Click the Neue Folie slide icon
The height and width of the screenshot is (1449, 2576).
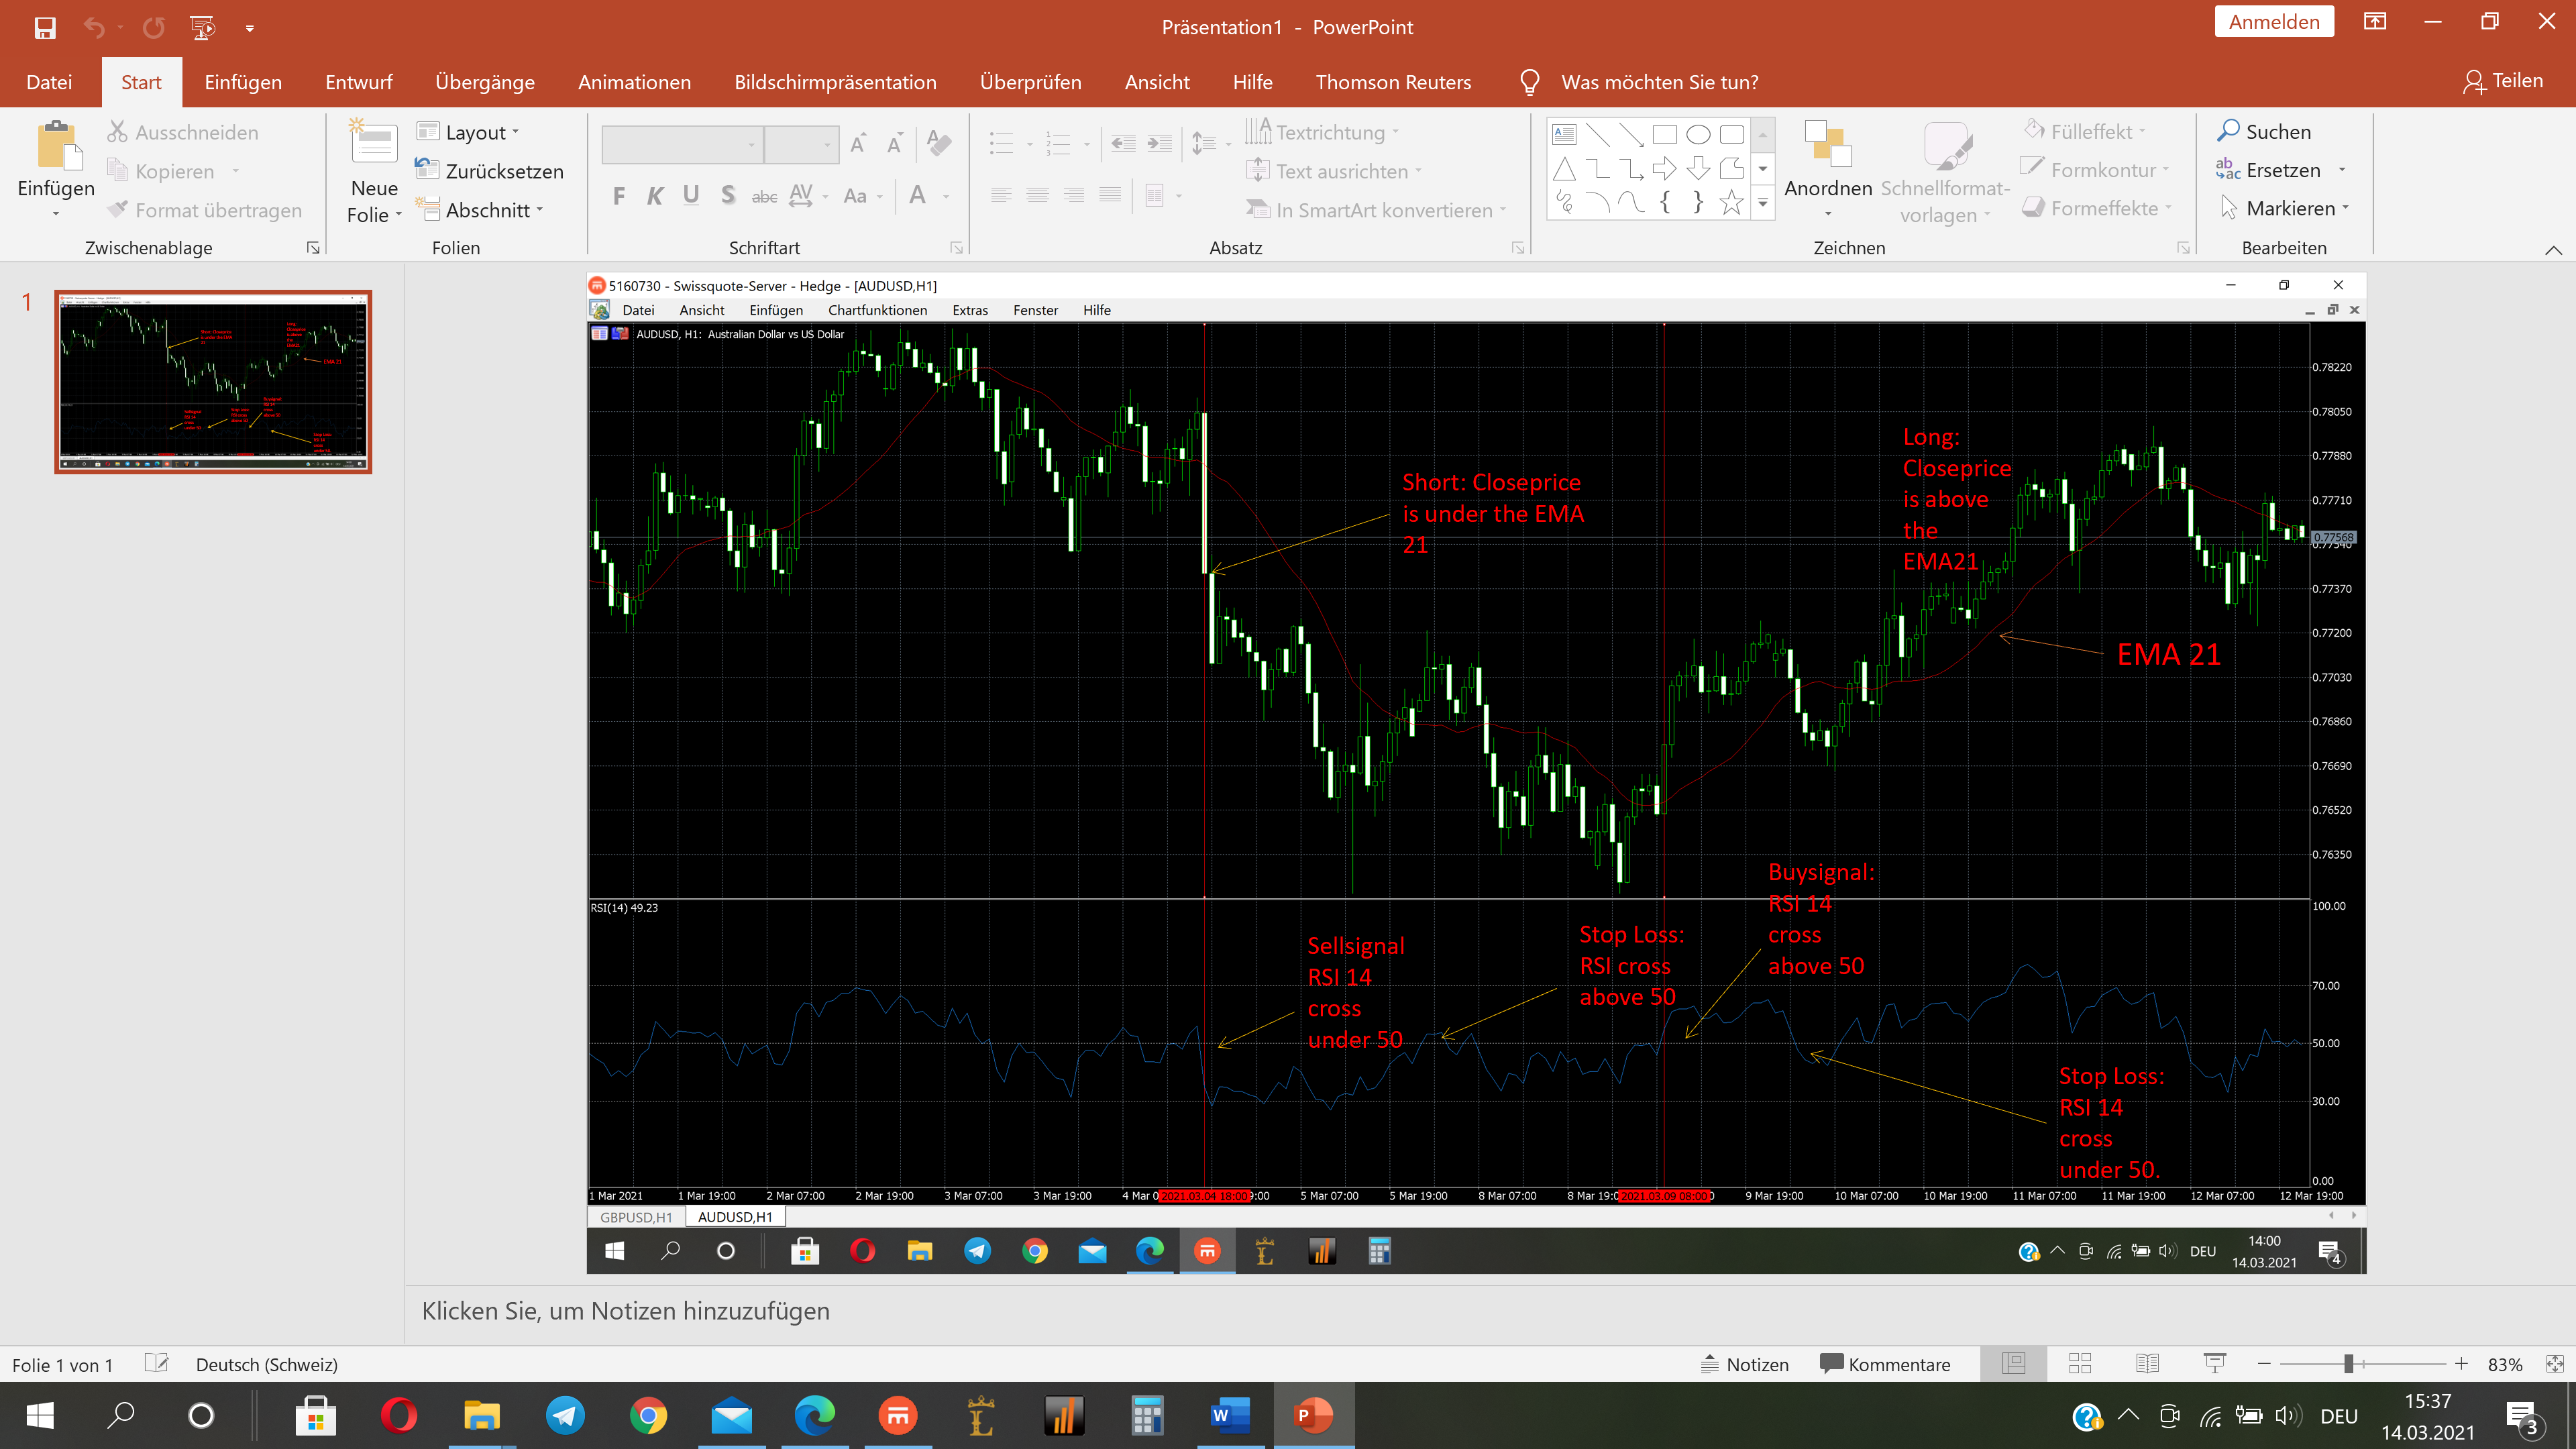pos(374,143)
